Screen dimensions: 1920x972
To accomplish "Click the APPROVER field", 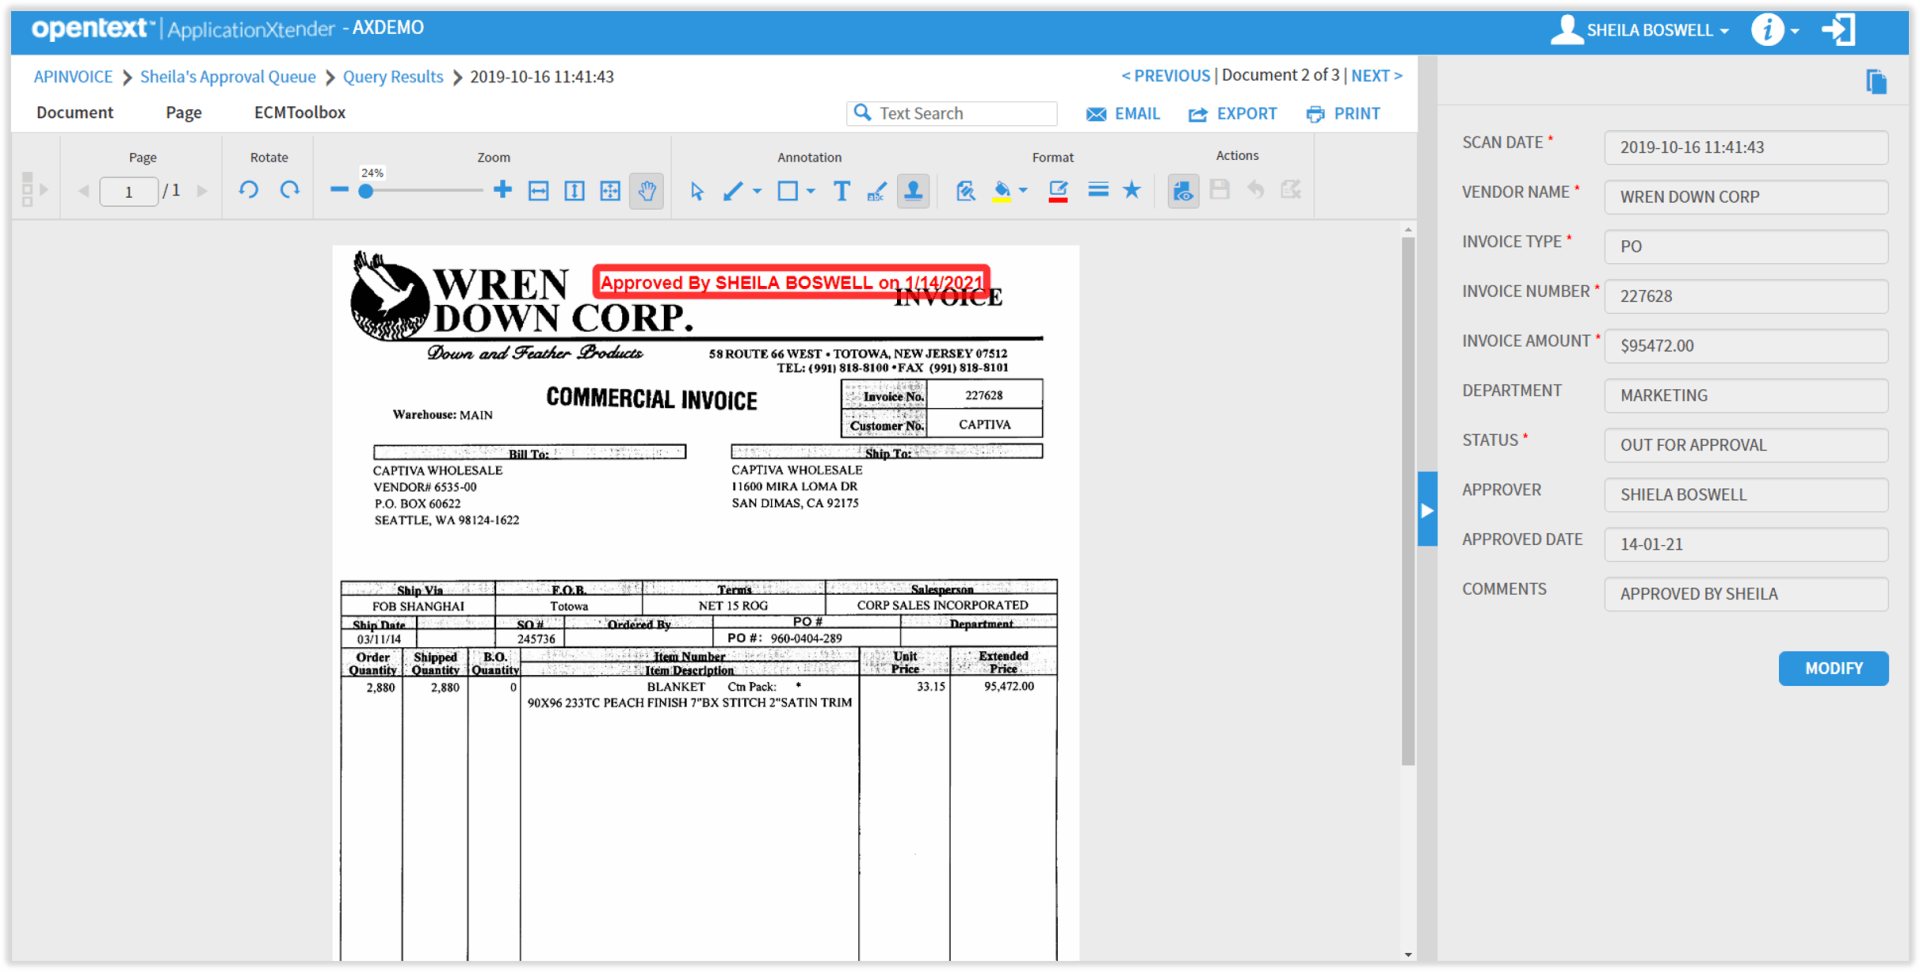I will [x=1746, y=495].
